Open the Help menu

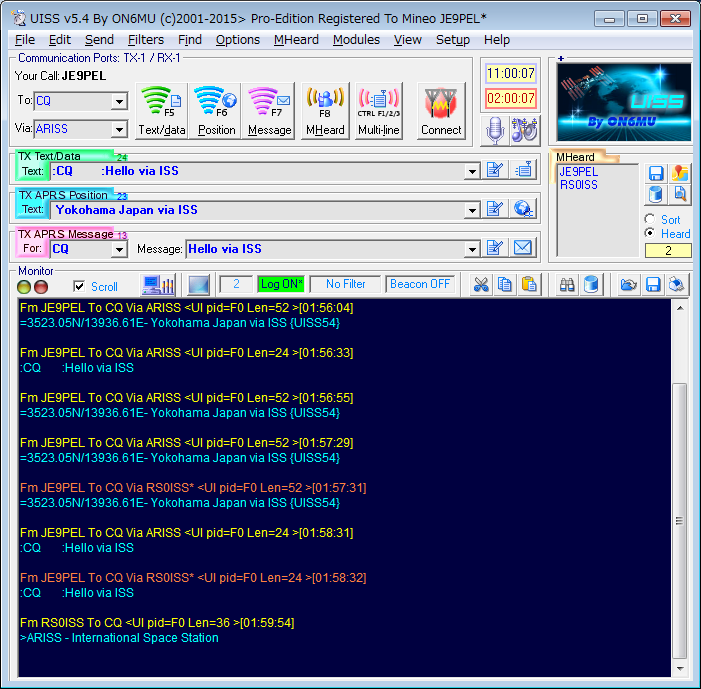click(497, 40)
